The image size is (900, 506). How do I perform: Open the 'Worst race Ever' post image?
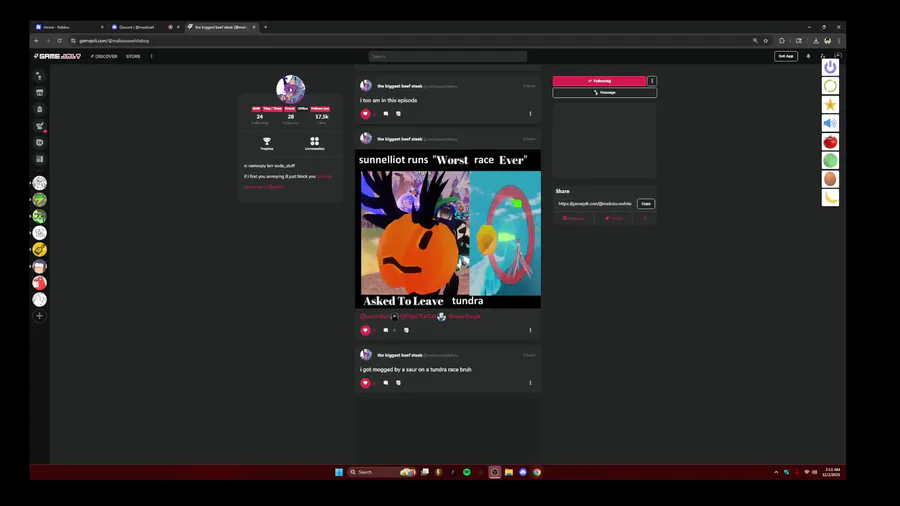pos(448,229)
